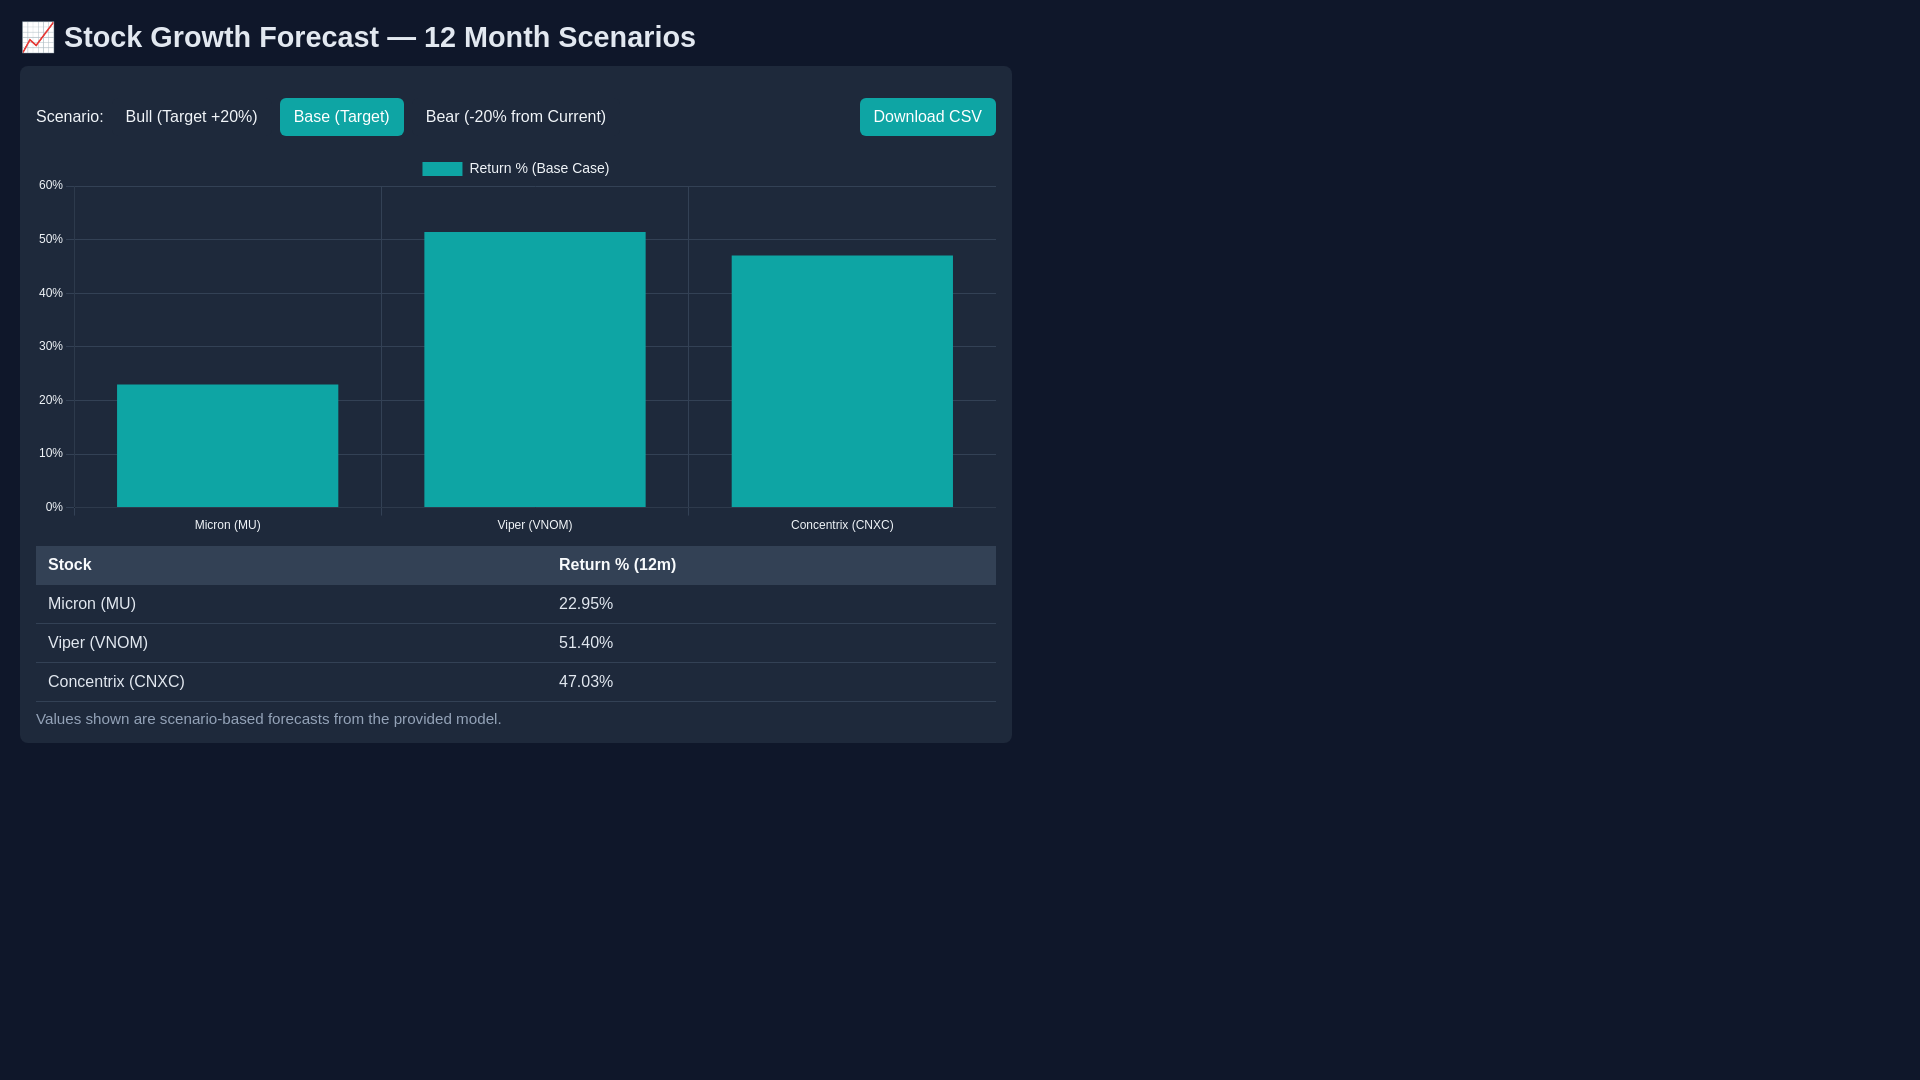Image resolution: width=1920 pixels, height=1080 pixels.
Task: Click the Scenario: label
Action: point(70,117)
